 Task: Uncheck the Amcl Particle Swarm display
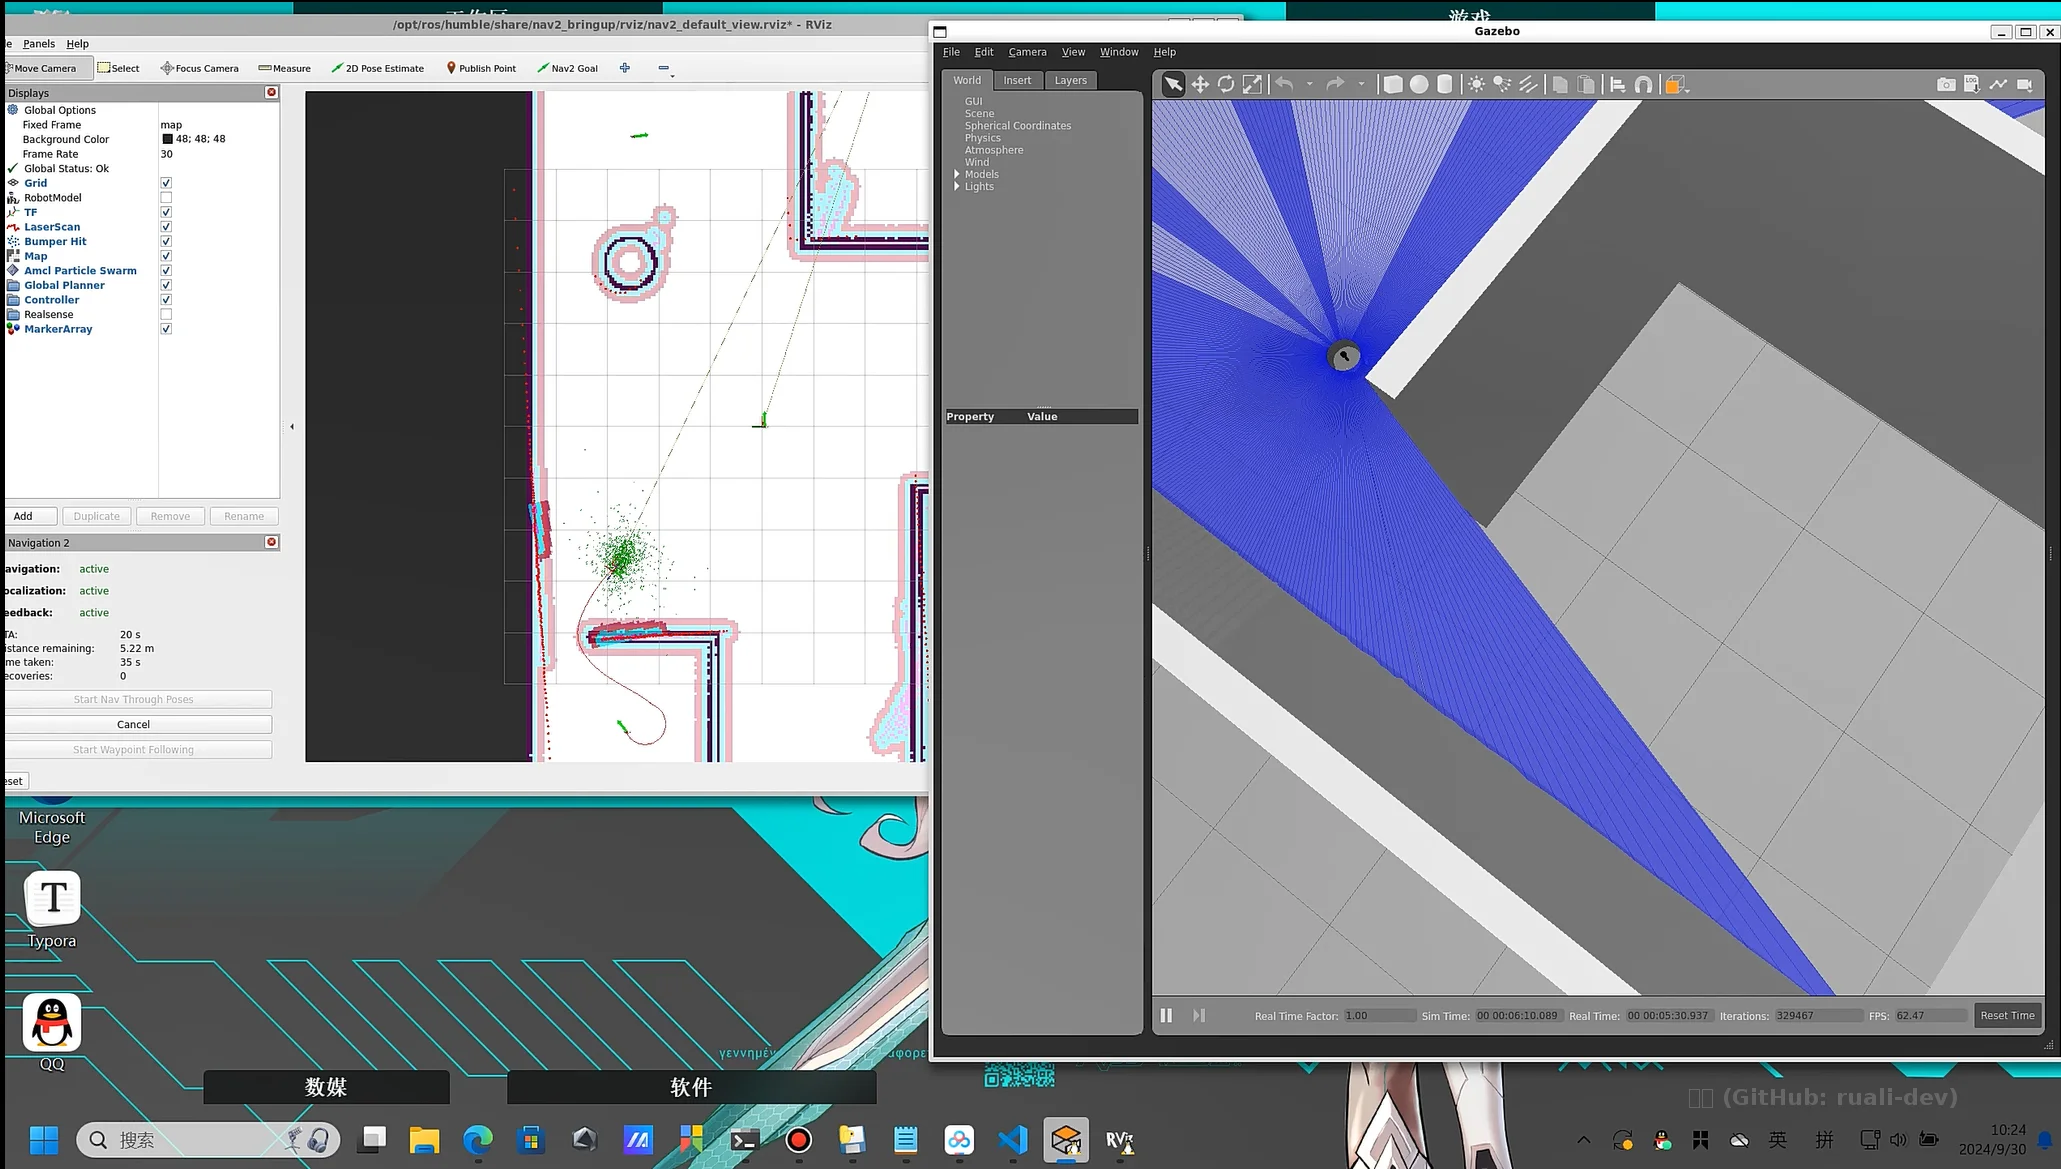[x=166, y=271]
